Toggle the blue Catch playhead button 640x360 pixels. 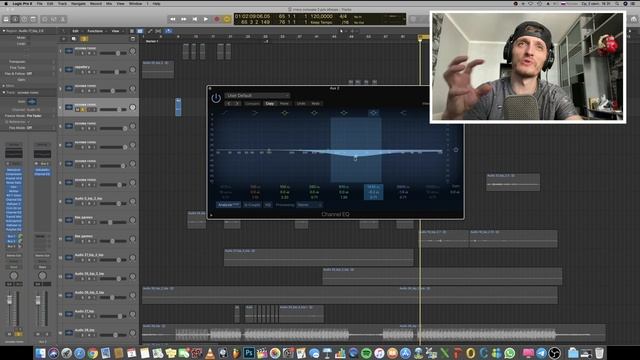coord(168,31)
